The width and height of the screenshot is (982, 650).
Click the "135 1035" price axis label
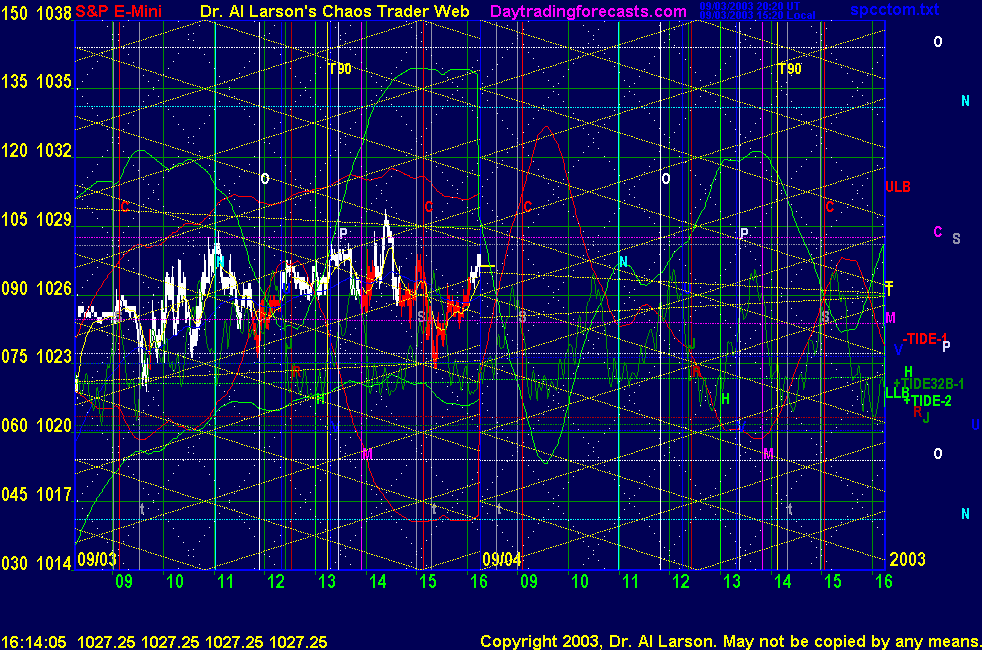point(36,82)
